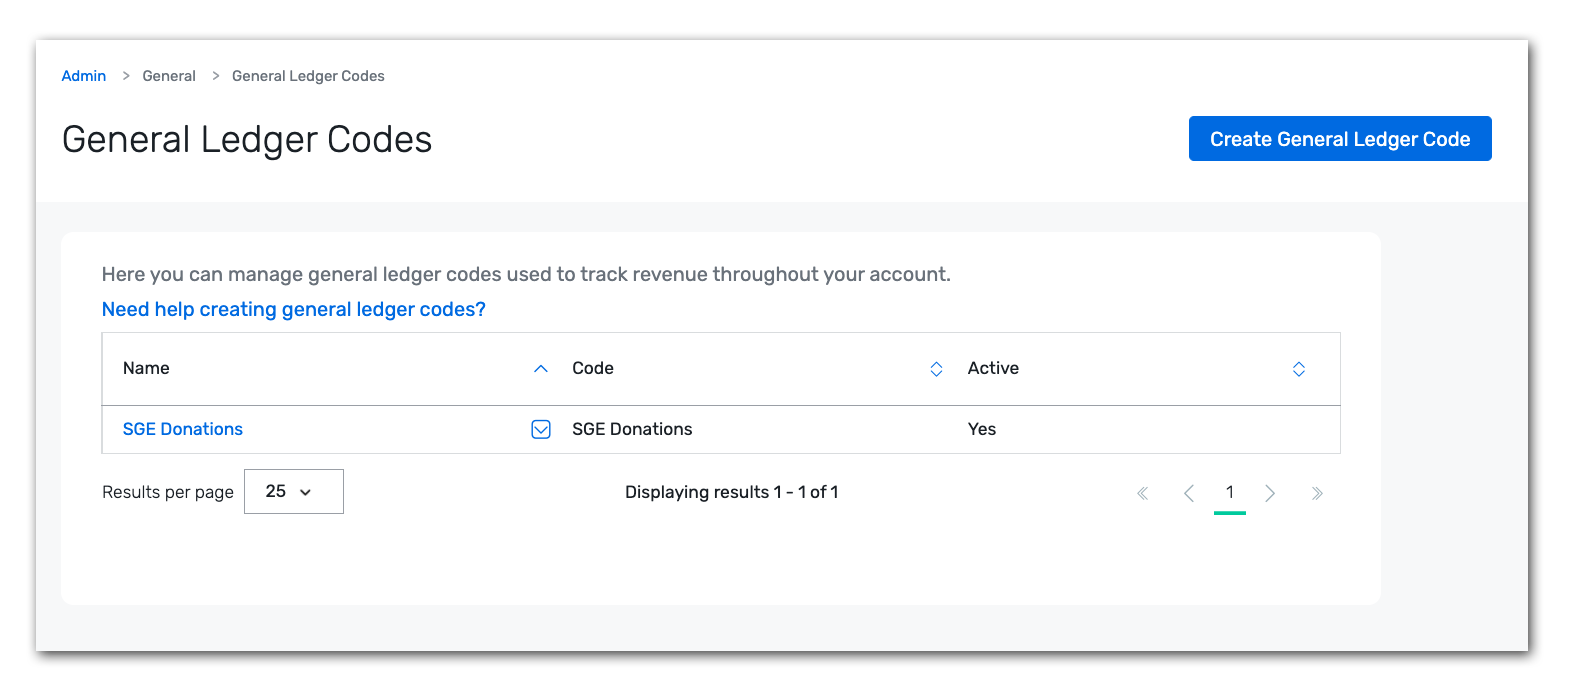Select page 1 in the pagination control

click(x=1230, y=492)
